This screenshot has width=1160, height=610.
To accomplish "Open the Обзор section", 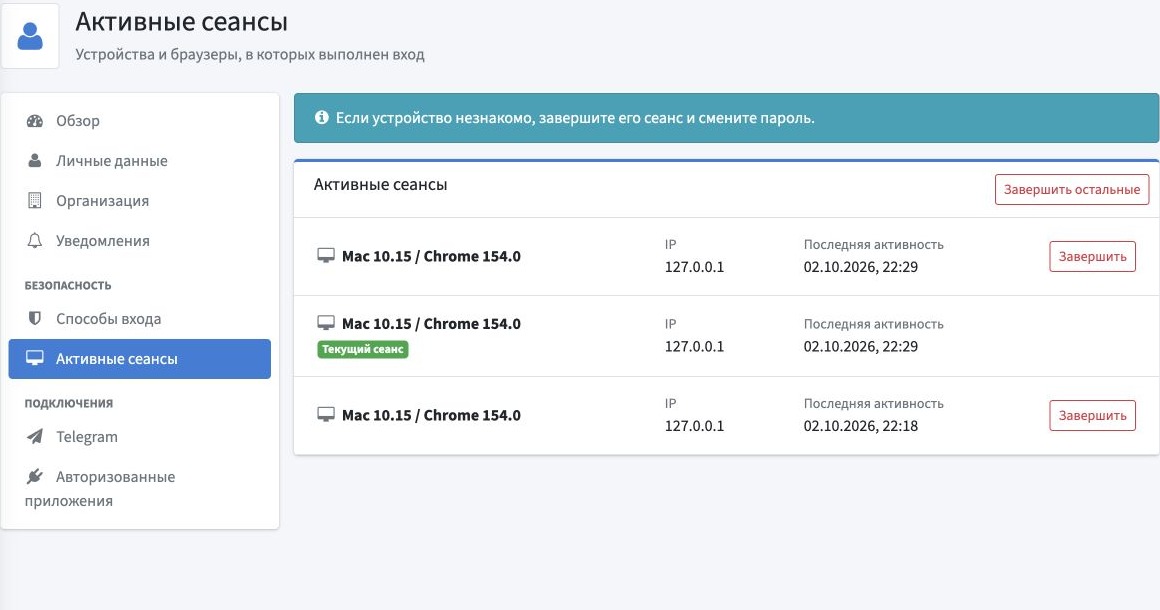I will coord(140,121).
